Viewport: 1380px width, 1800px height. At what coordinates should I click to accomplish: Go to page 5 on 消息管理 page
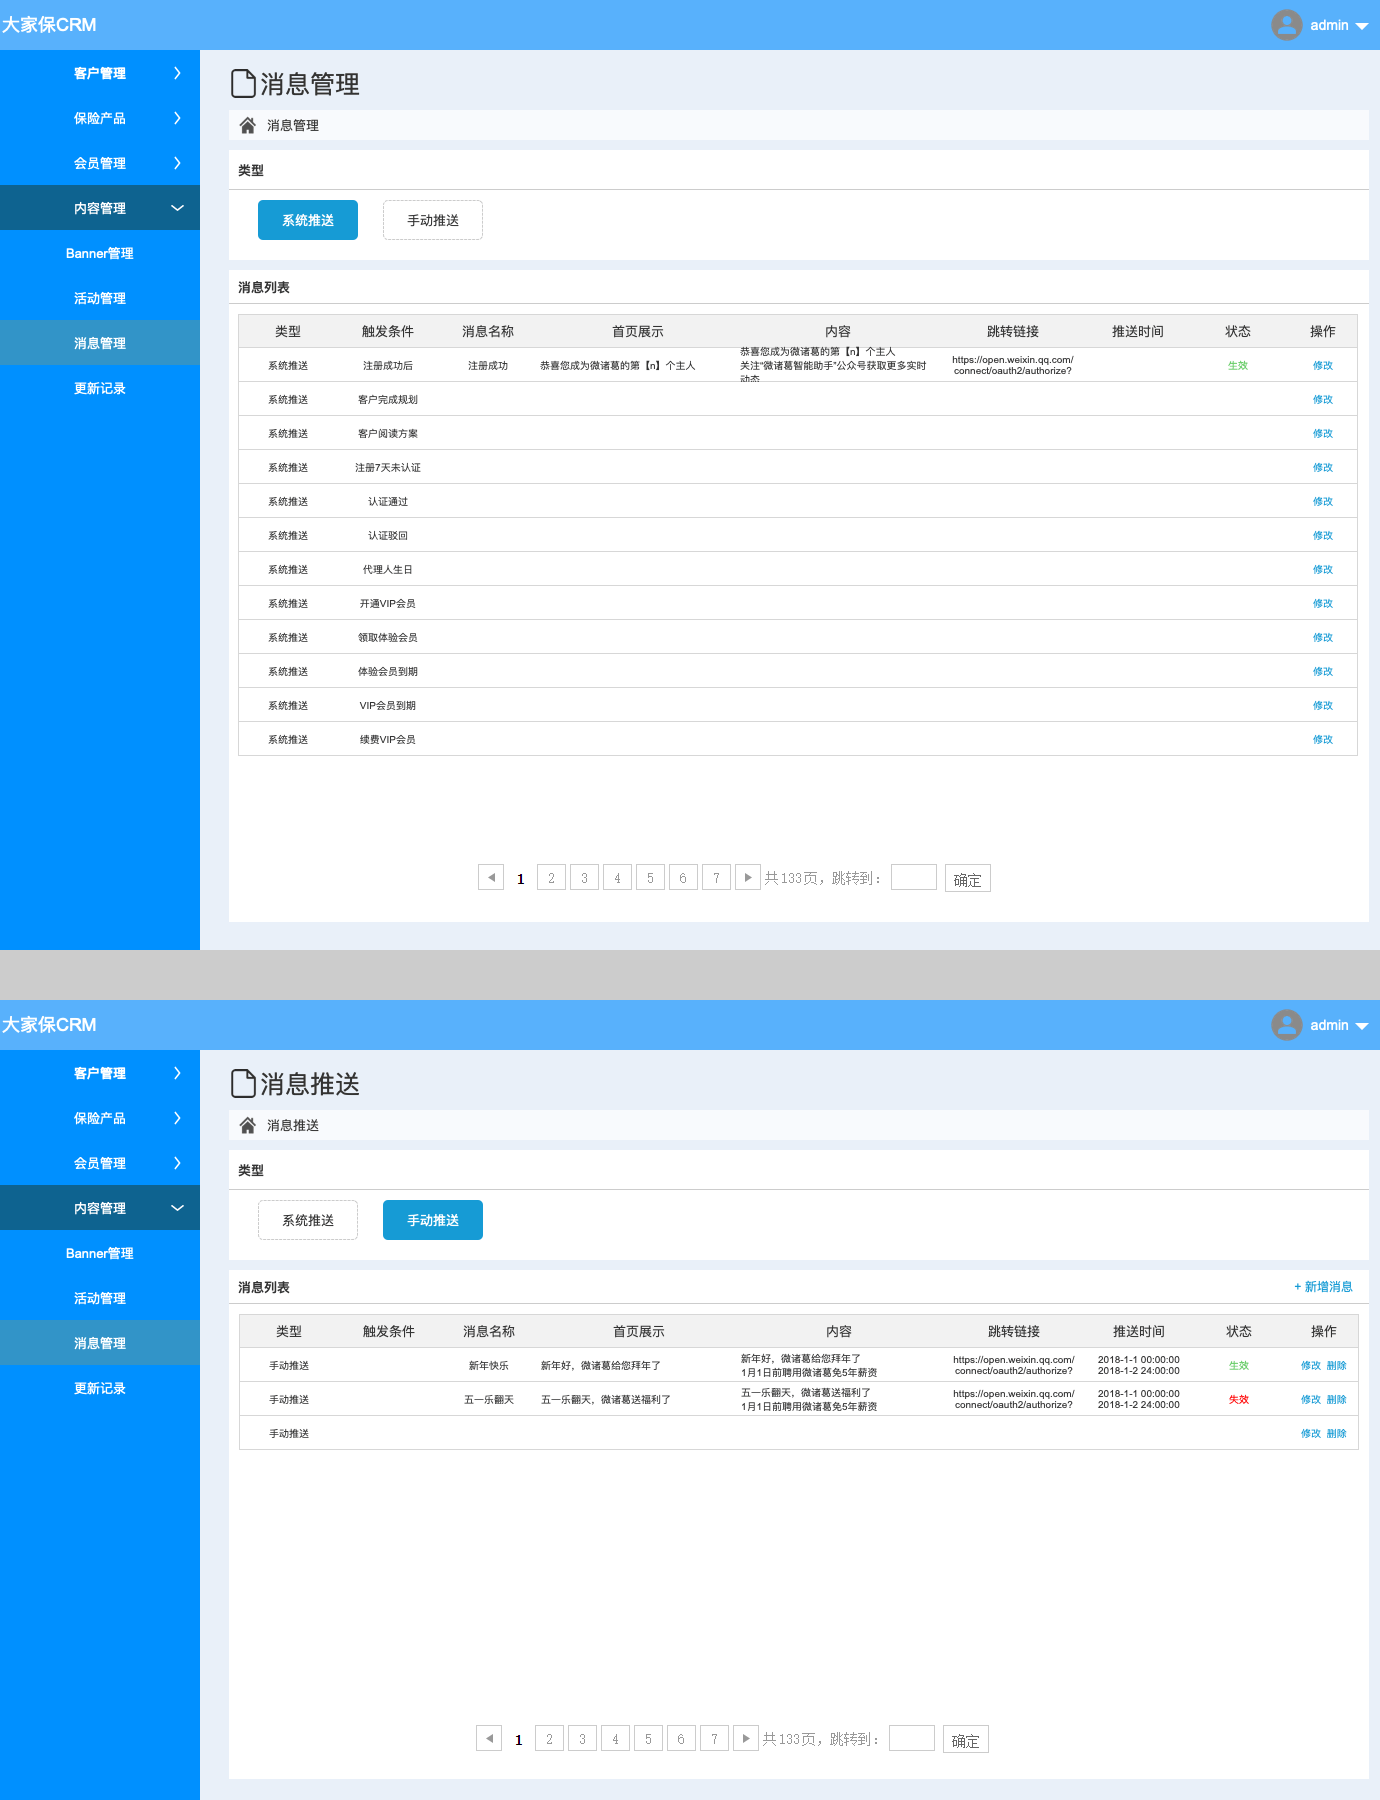(x=650, y=878)
